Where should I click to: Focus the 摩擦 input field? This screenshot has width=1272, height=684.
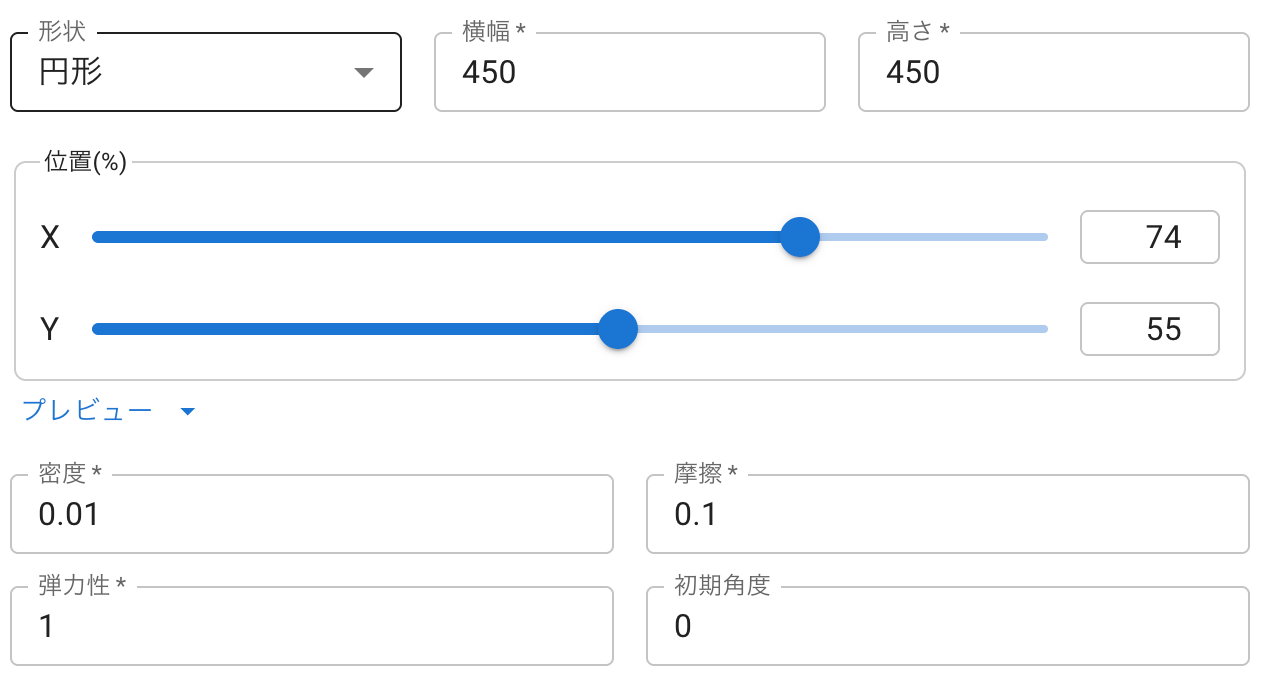(948, 514)
